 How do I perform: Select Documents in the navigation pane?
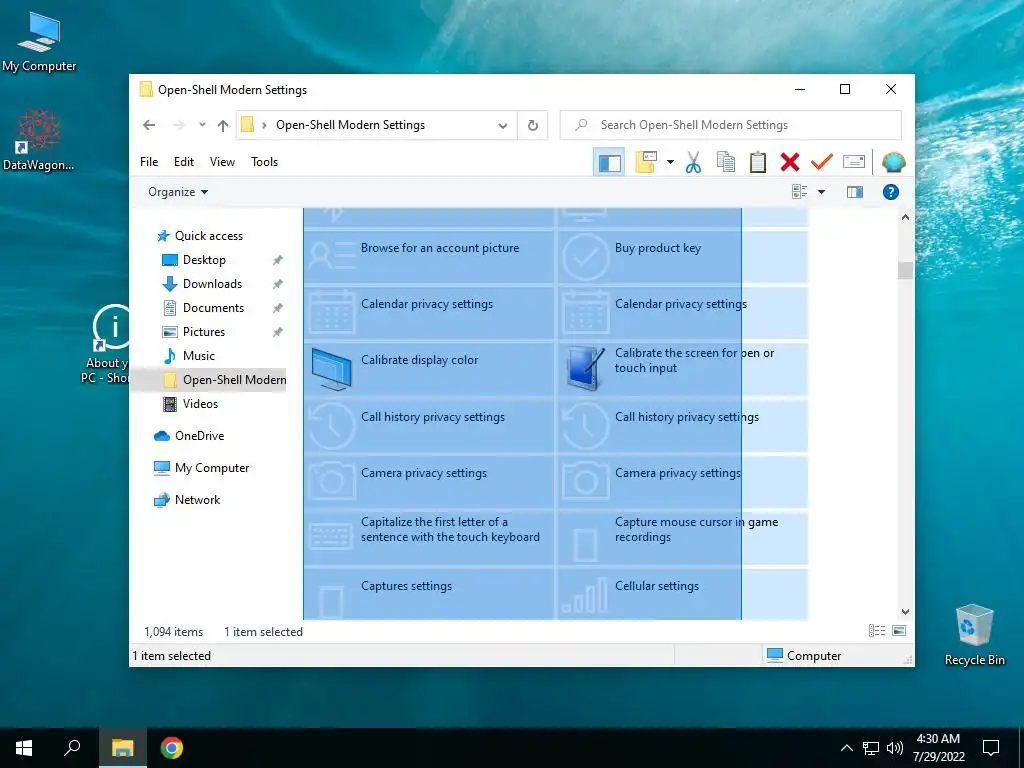[213, 308]
